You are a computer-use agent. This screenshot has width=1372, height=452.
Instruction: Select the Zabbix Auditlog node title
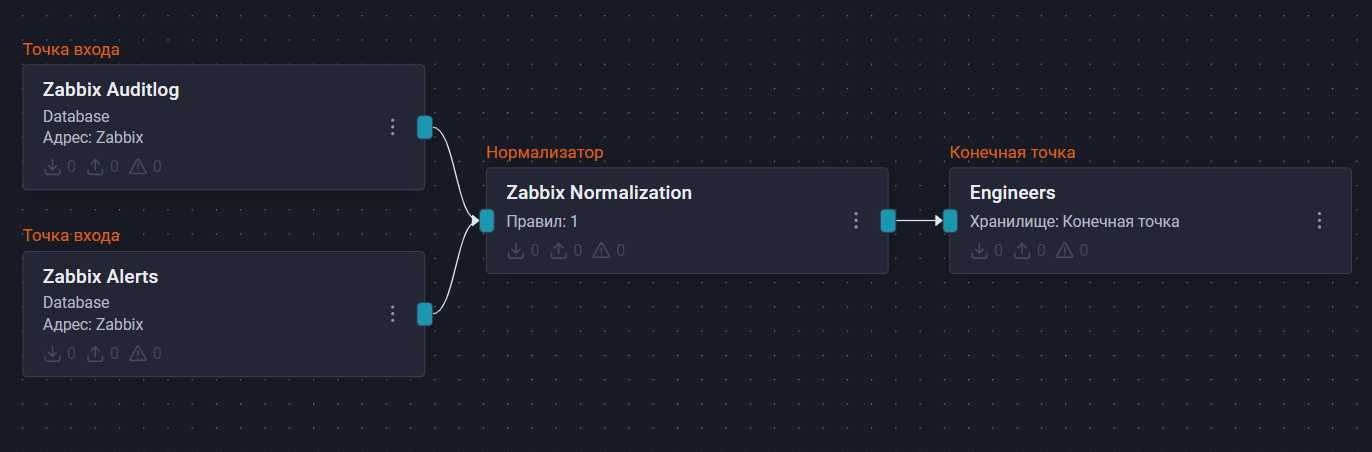111,90
